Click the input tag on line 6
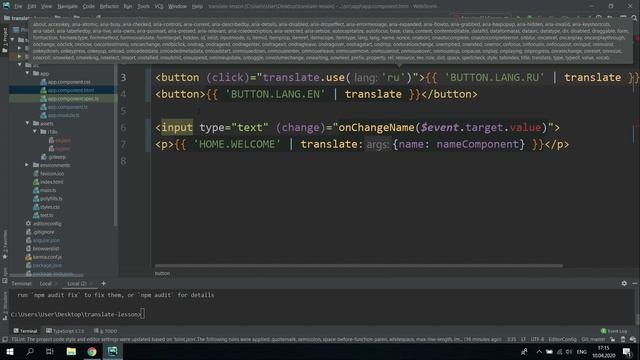This screenshot has height=360, width=640. pyautogui.click(x=177, y=127)
